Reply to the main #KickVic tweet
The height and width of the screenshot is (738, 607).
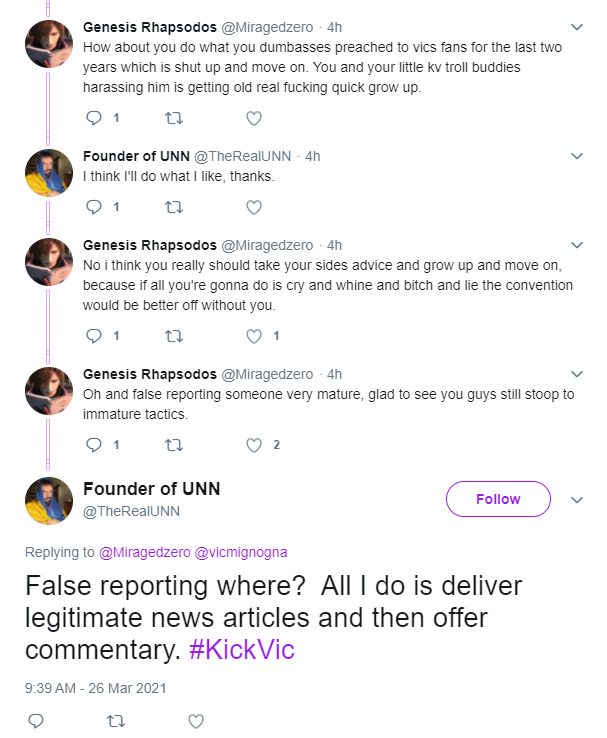(36, 721)
